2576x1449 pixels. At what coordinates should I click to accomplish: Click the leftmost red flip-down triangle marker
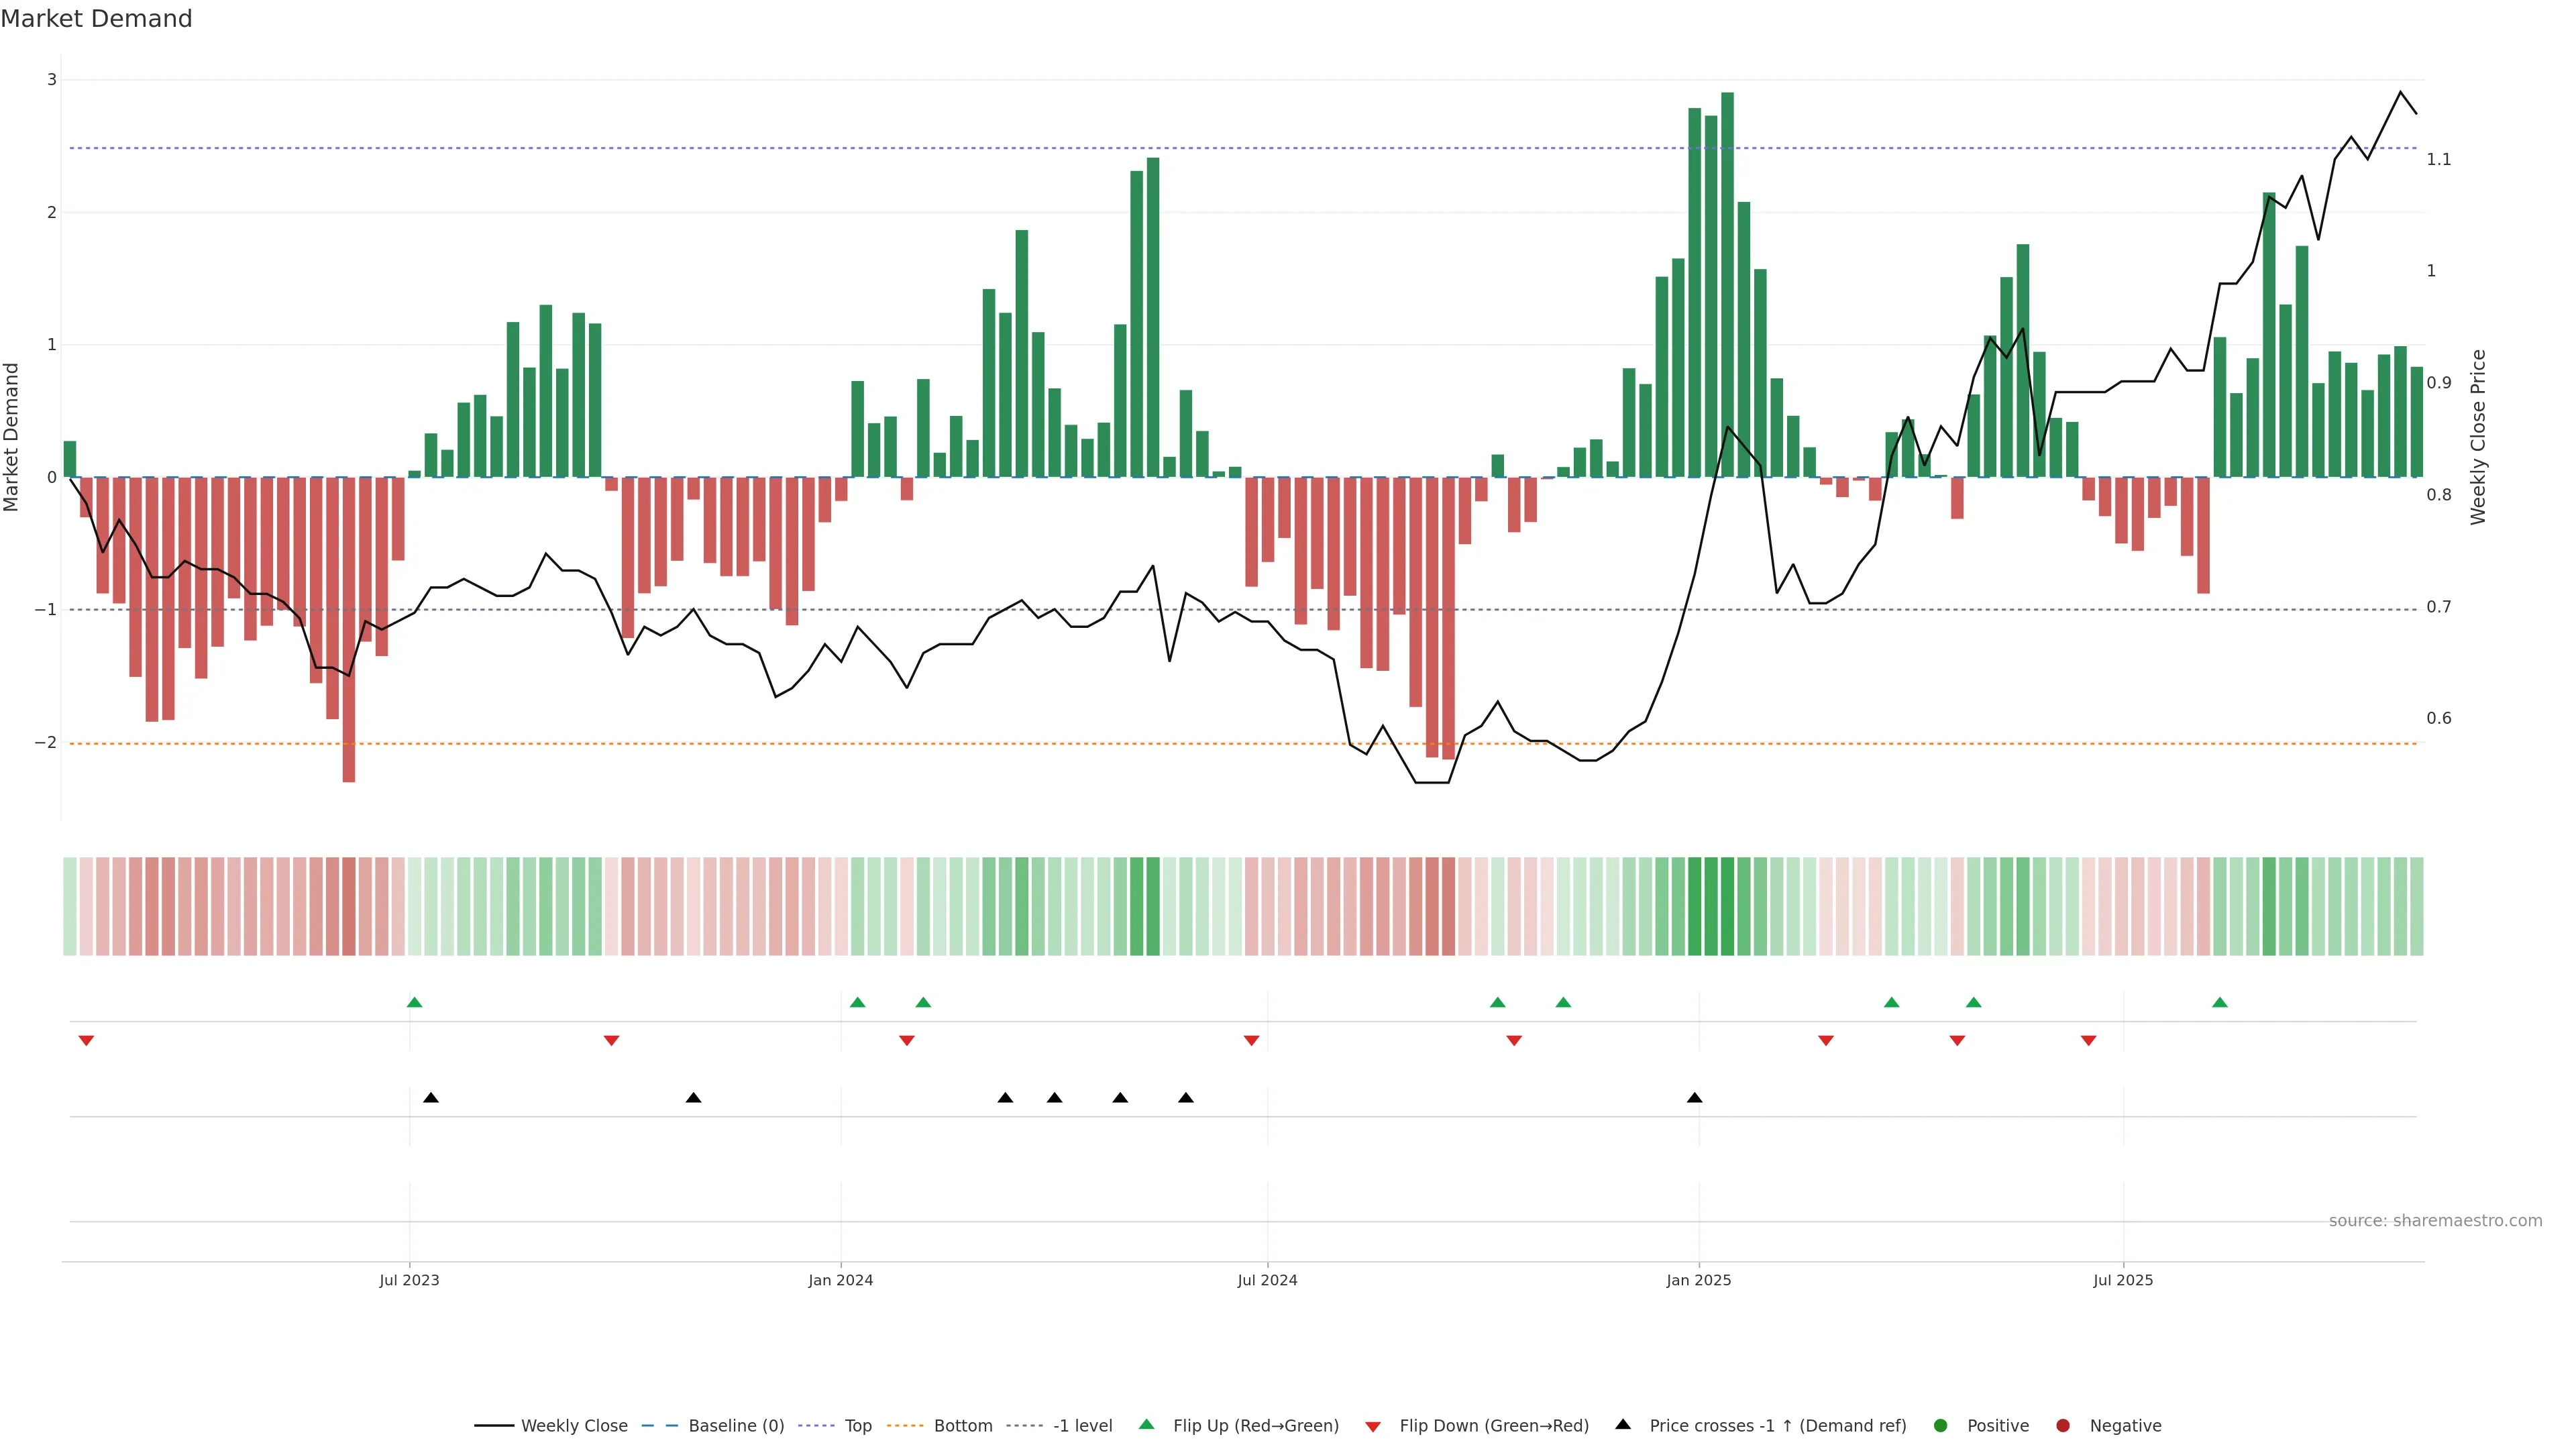[x=86, y=1041]
